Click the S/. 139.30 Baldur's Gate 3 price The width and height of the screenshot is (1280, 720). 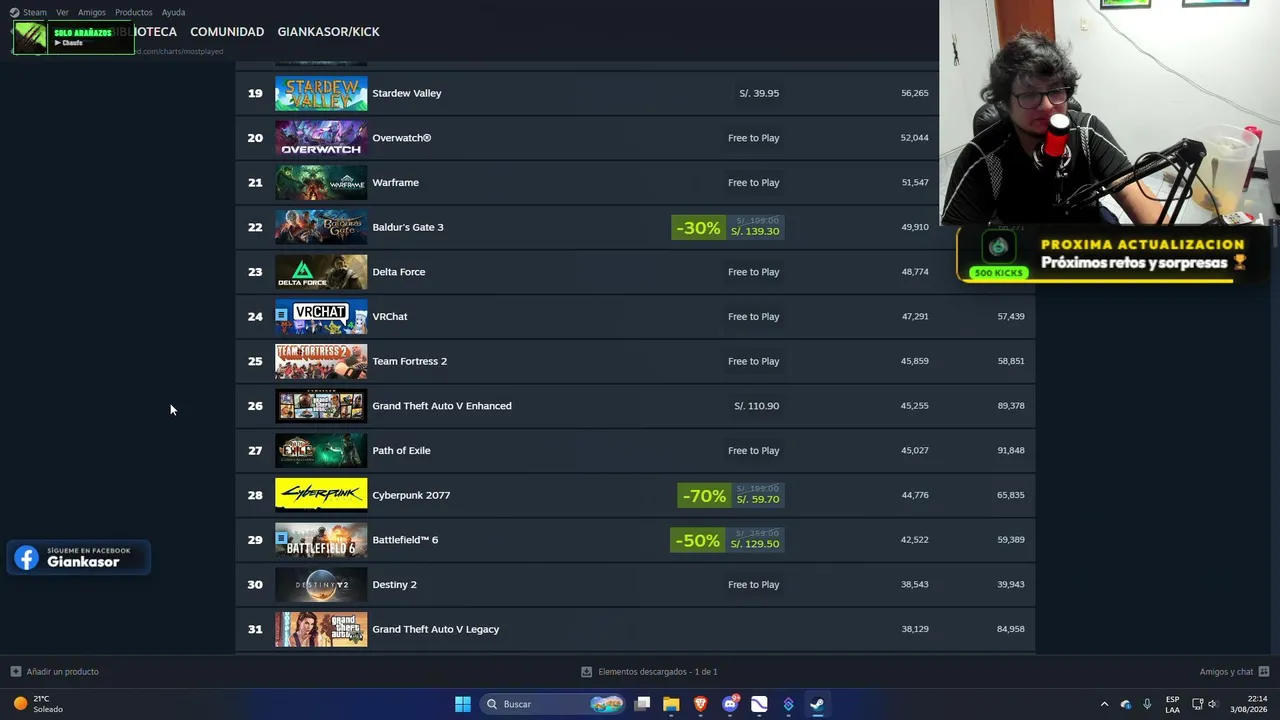(x=755, y=232)
